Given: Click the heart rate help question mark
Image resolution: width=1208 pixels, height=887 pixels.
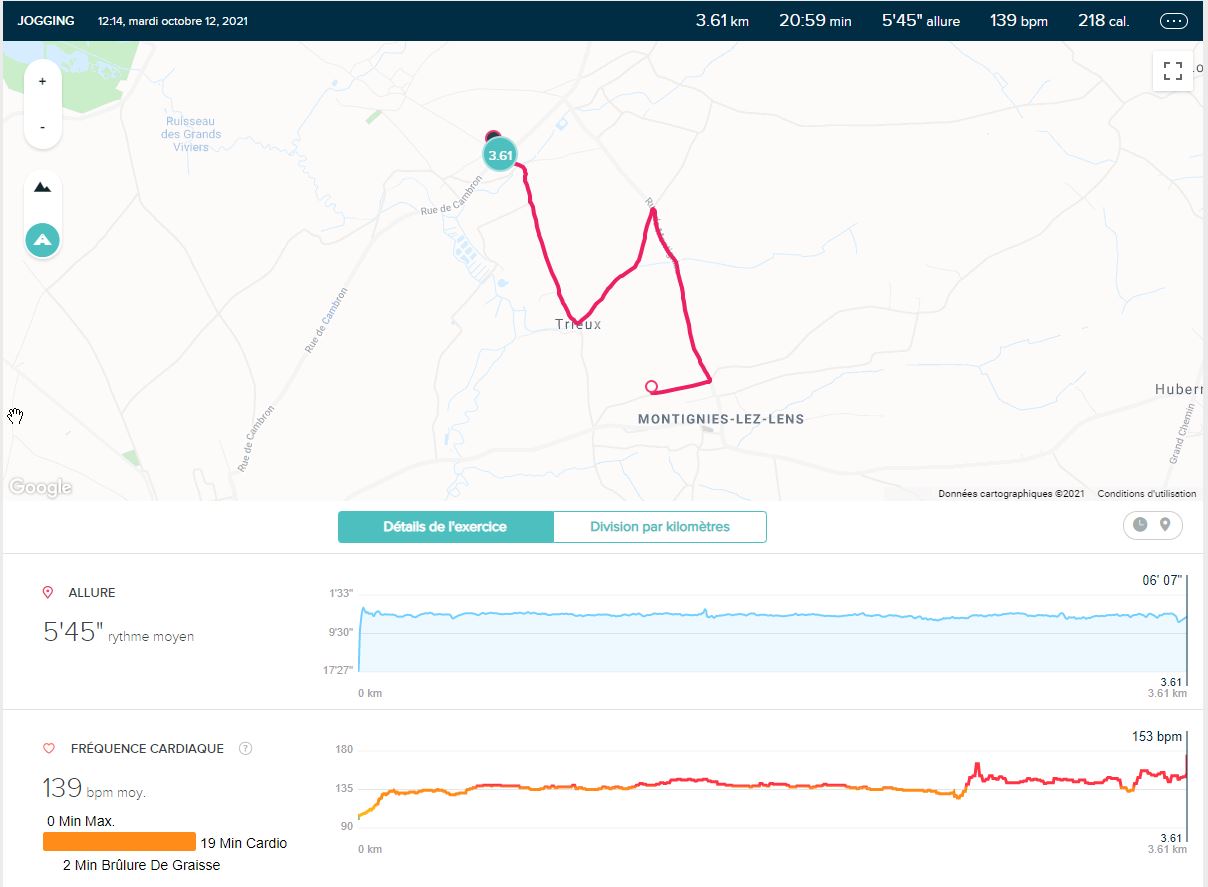Looking at the screenshot, I should (246, 749).
